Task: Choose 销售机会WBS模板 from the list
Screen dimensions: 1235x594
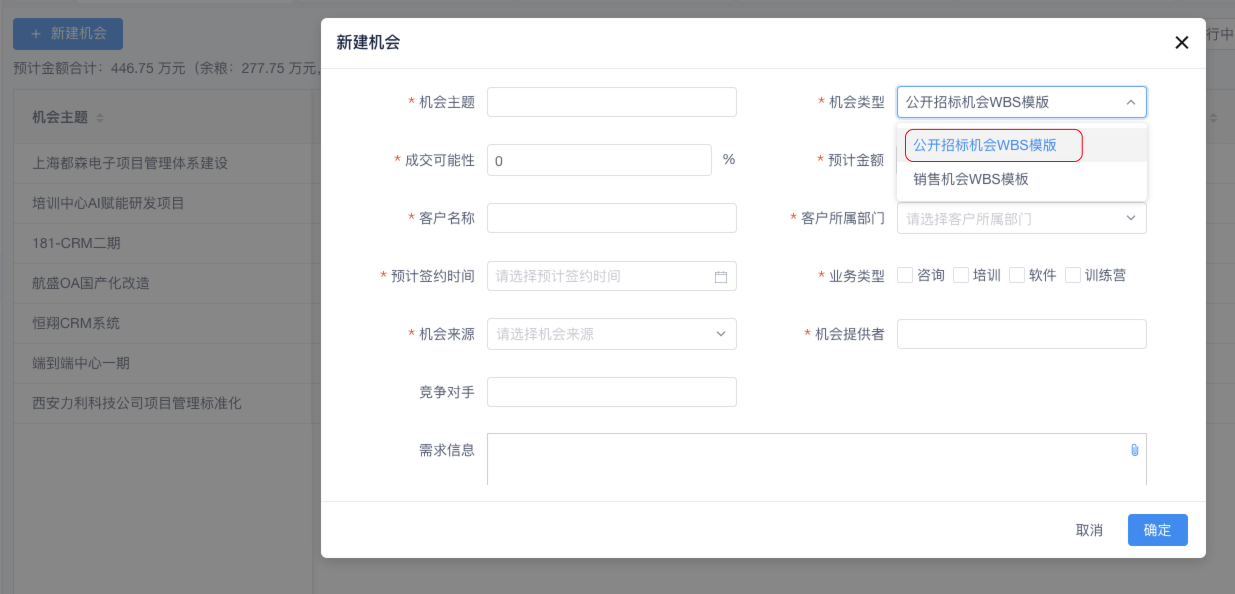Action: pyautogui.click(x=971, y=179)
